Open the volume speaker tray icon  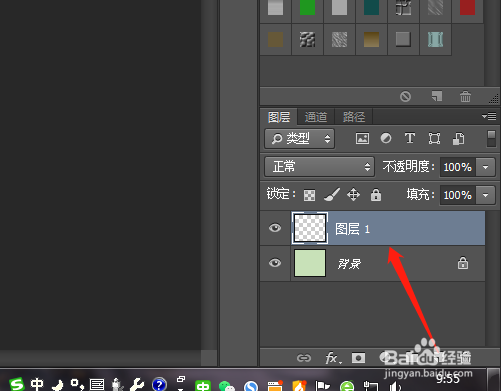(x=395, y=386)
